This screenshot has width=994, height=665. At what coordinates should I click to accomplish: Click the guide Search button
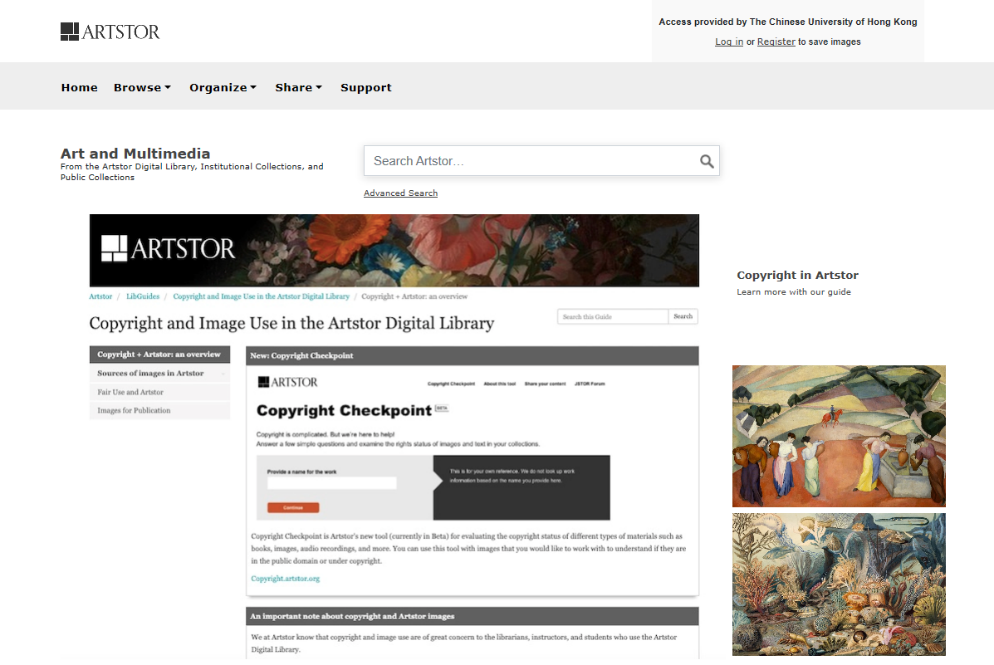(683, 316)
